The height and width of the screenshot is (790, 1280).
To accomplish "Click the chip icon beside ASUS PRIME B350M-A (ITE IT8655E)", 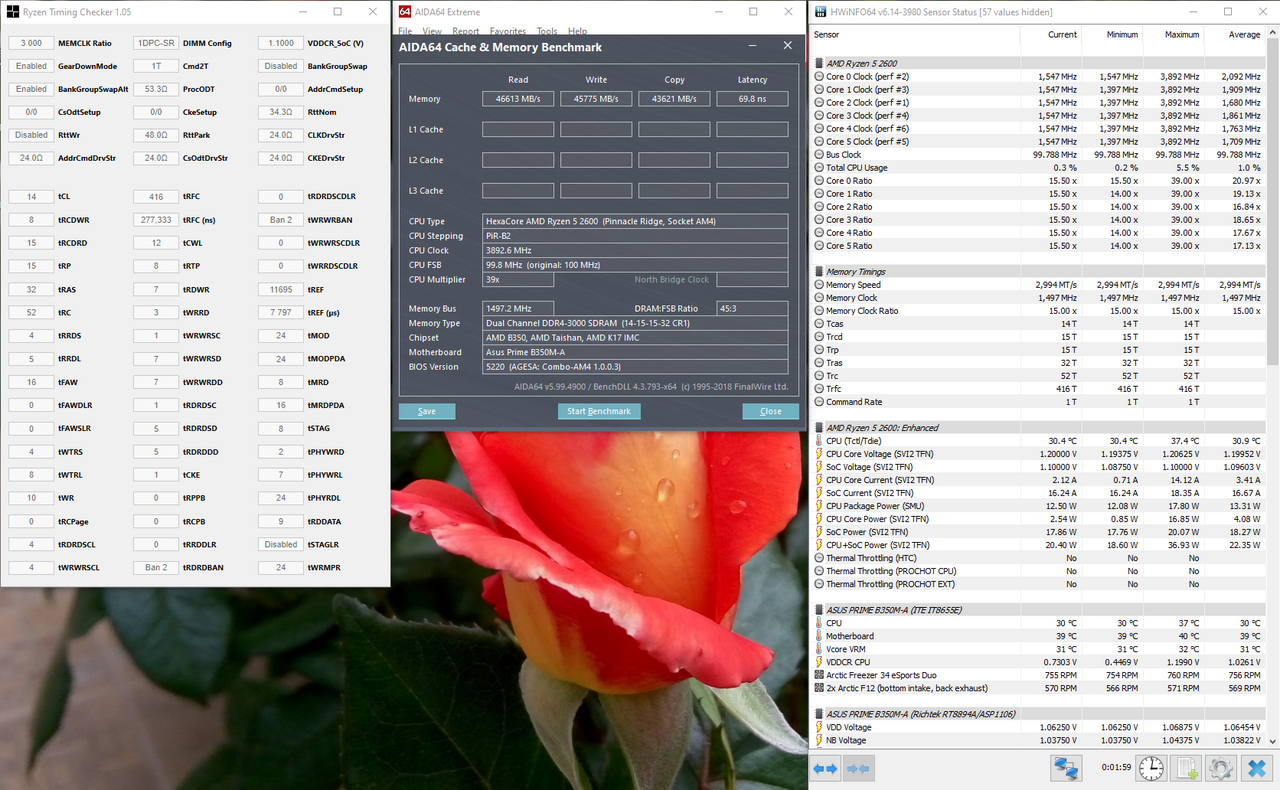I will pos(819,609).
